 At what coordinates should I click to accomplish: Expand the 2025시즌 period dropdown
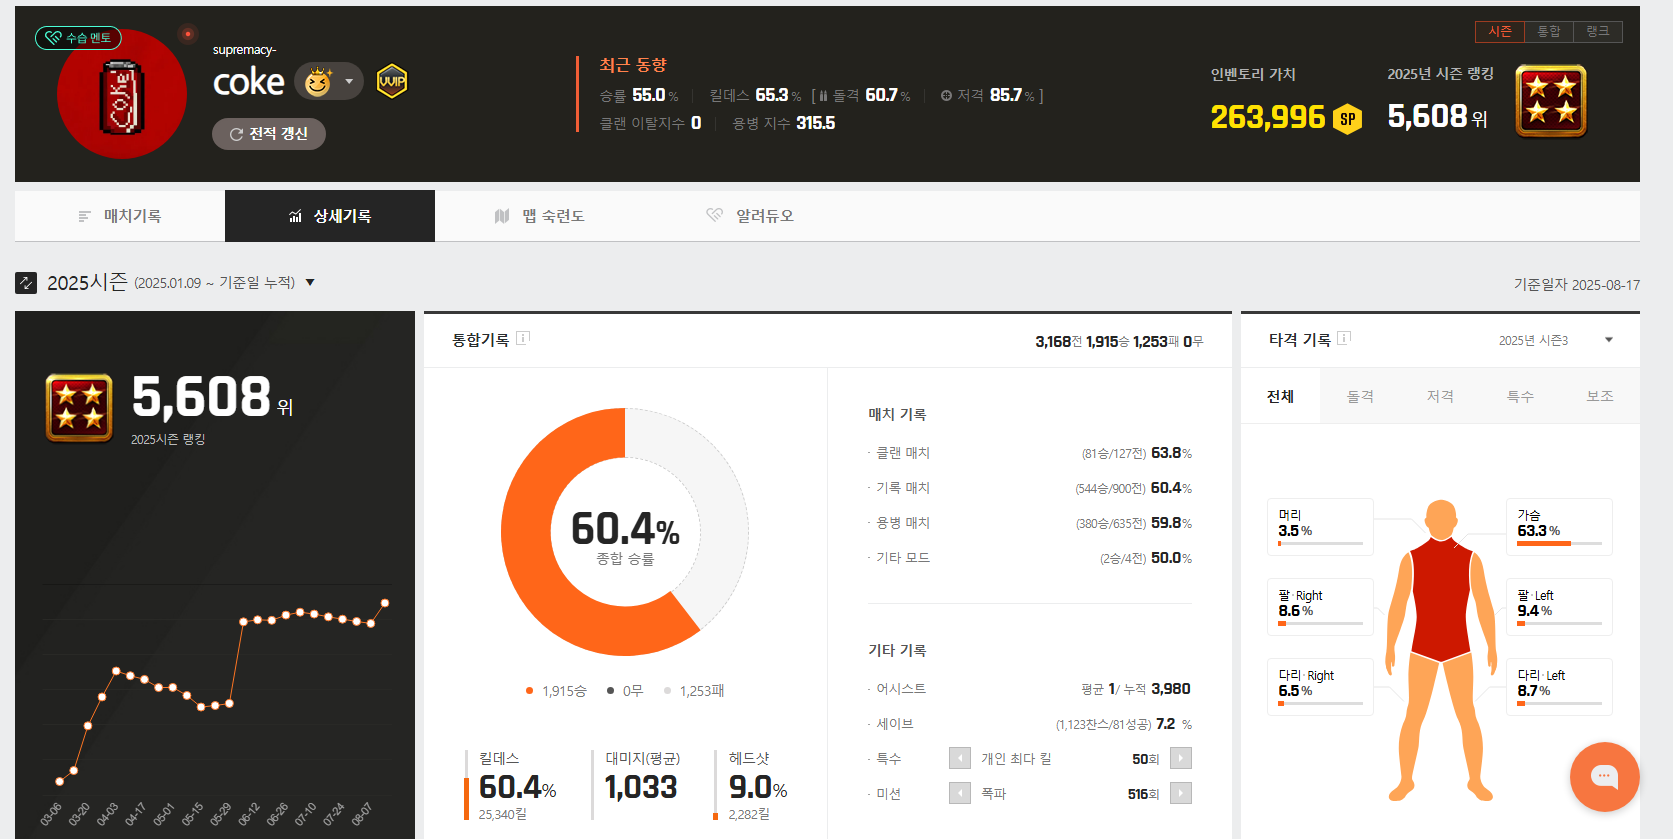click(310, 283)
